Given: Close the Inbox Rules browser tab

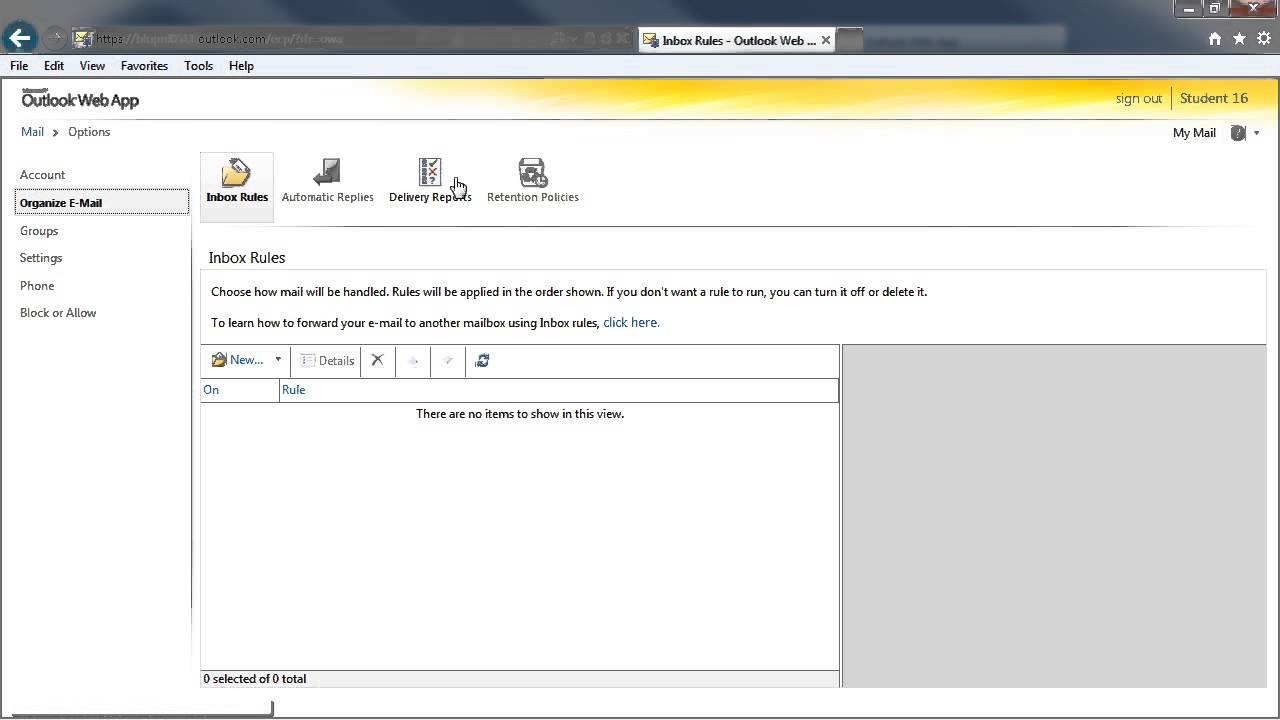Looking at the screenshot, I should click(825, 41).
